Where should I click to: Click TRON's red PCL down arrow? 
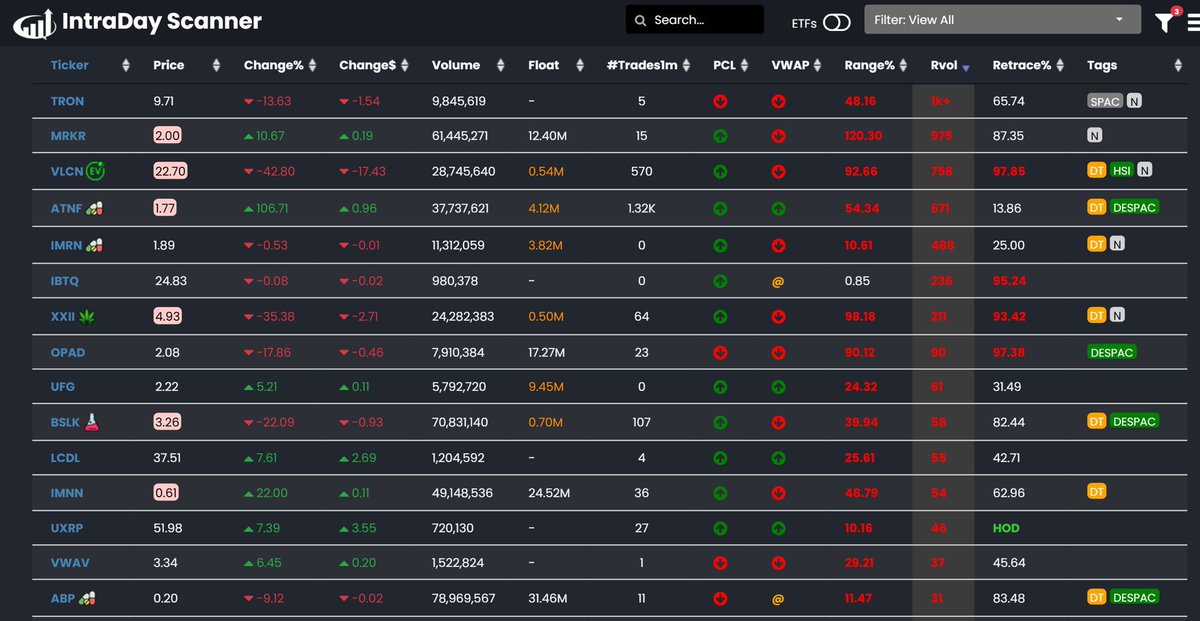(720, 101)
